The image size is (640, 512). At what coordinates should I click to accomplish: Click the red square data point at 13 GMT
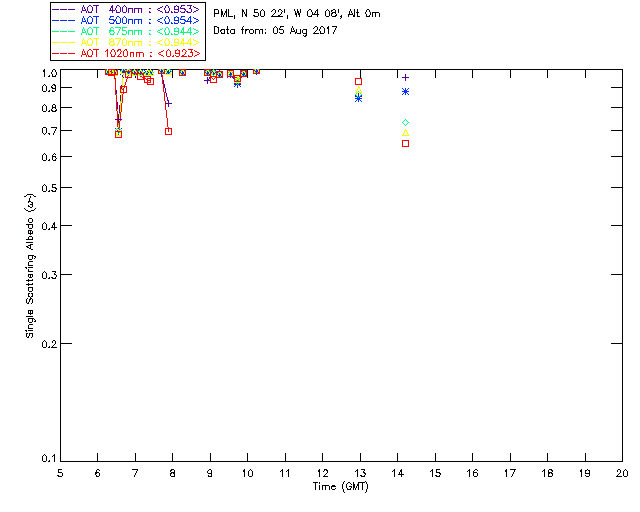coord(358,81)
